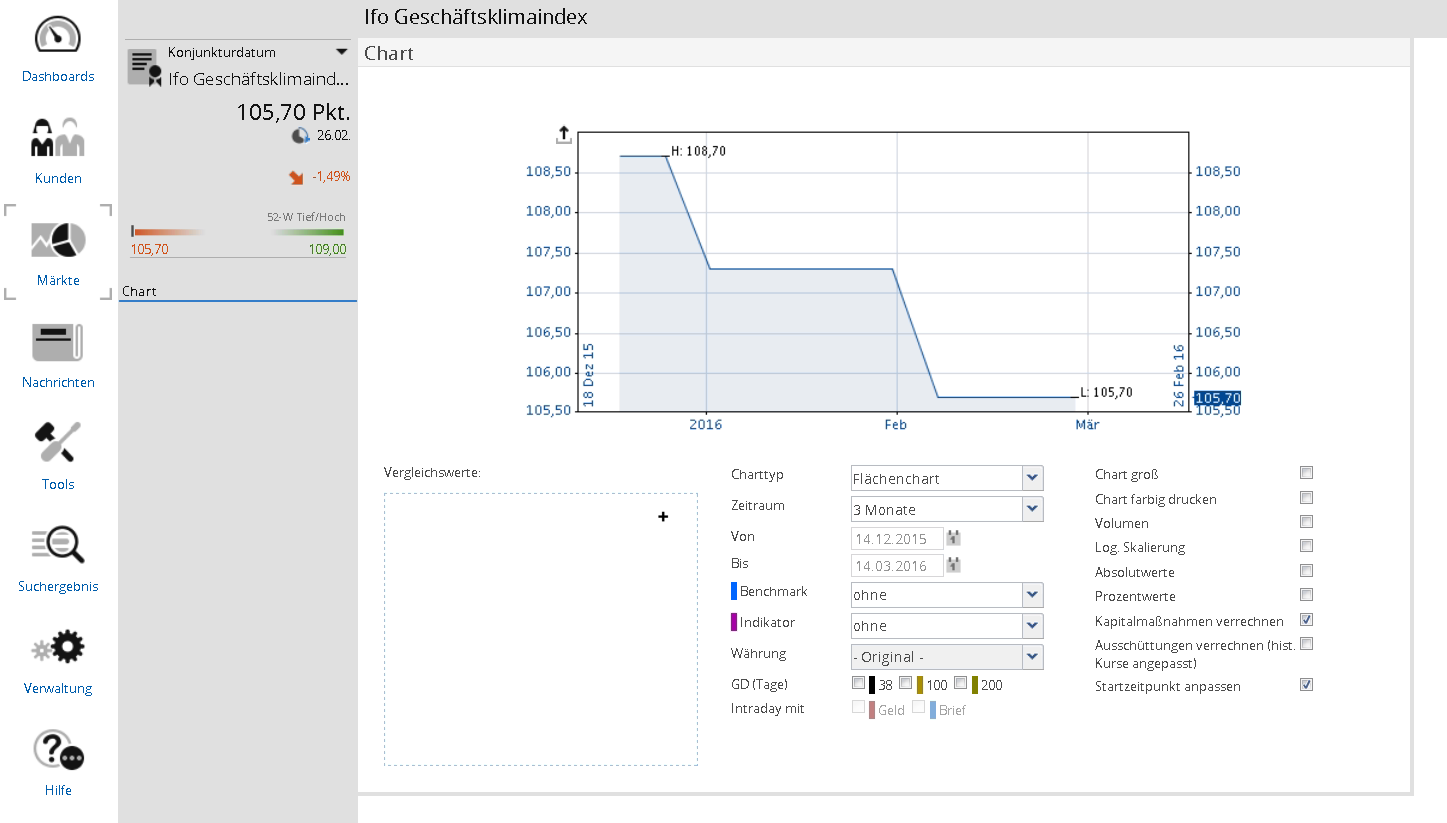Open the Kunden section icon
The image size is (1447, 823).
pyautogui.click(x=58, y=138)
